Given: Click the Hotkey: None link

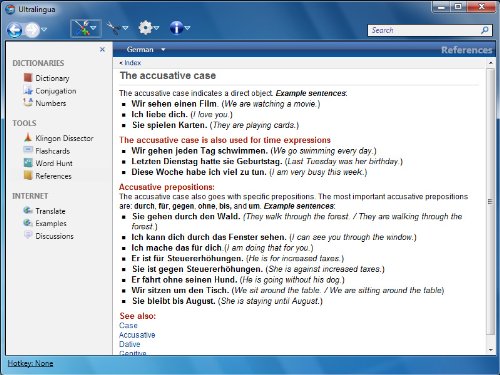Looking at the screenshot, I should (30, 363).
